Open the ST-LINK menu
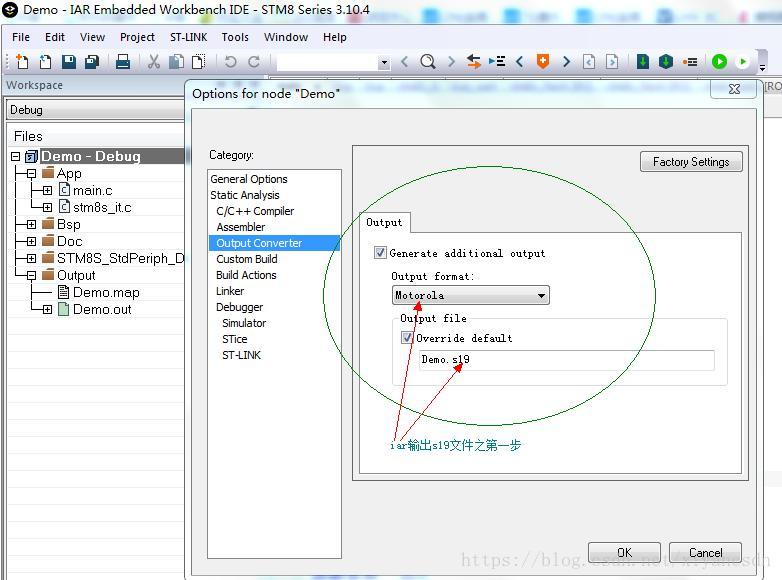Image resolution: width=782 pixels, height=580 pixels. [x=189, y=37]
